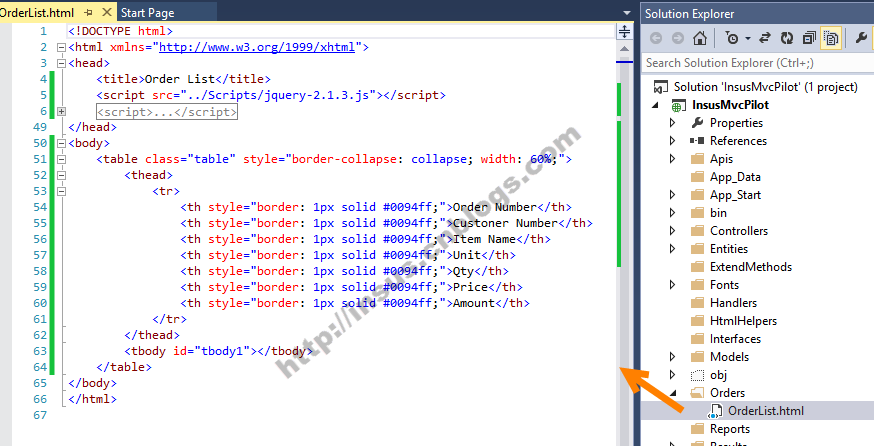The image size is (874, 446).
Task: Collapse the table block on line 51
Action: click(61, 159)
